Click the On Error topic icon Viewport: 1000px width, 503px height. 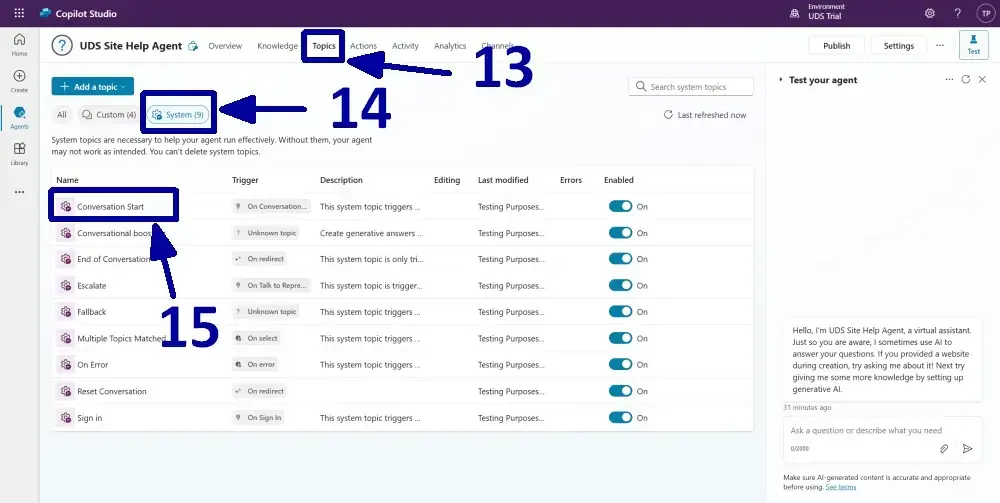click(66, 365)
